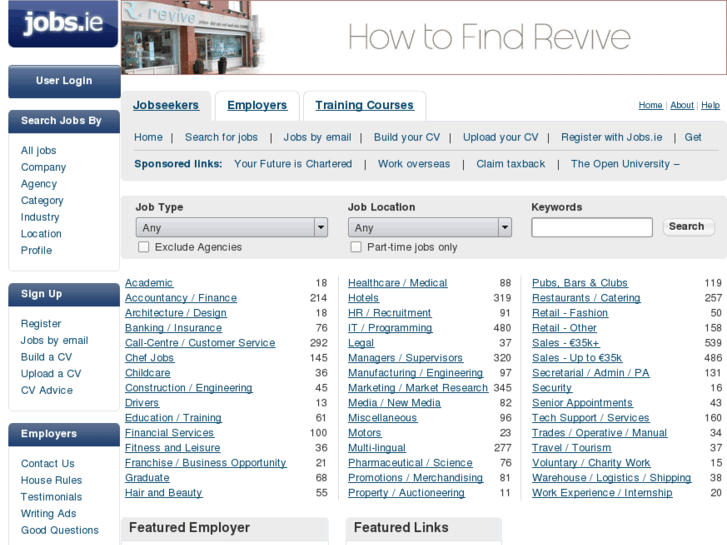Image resolution: width=727 pixels, height=545 pixels.
Task: Expand the Job Location dropdown
Action: (430, 227)
